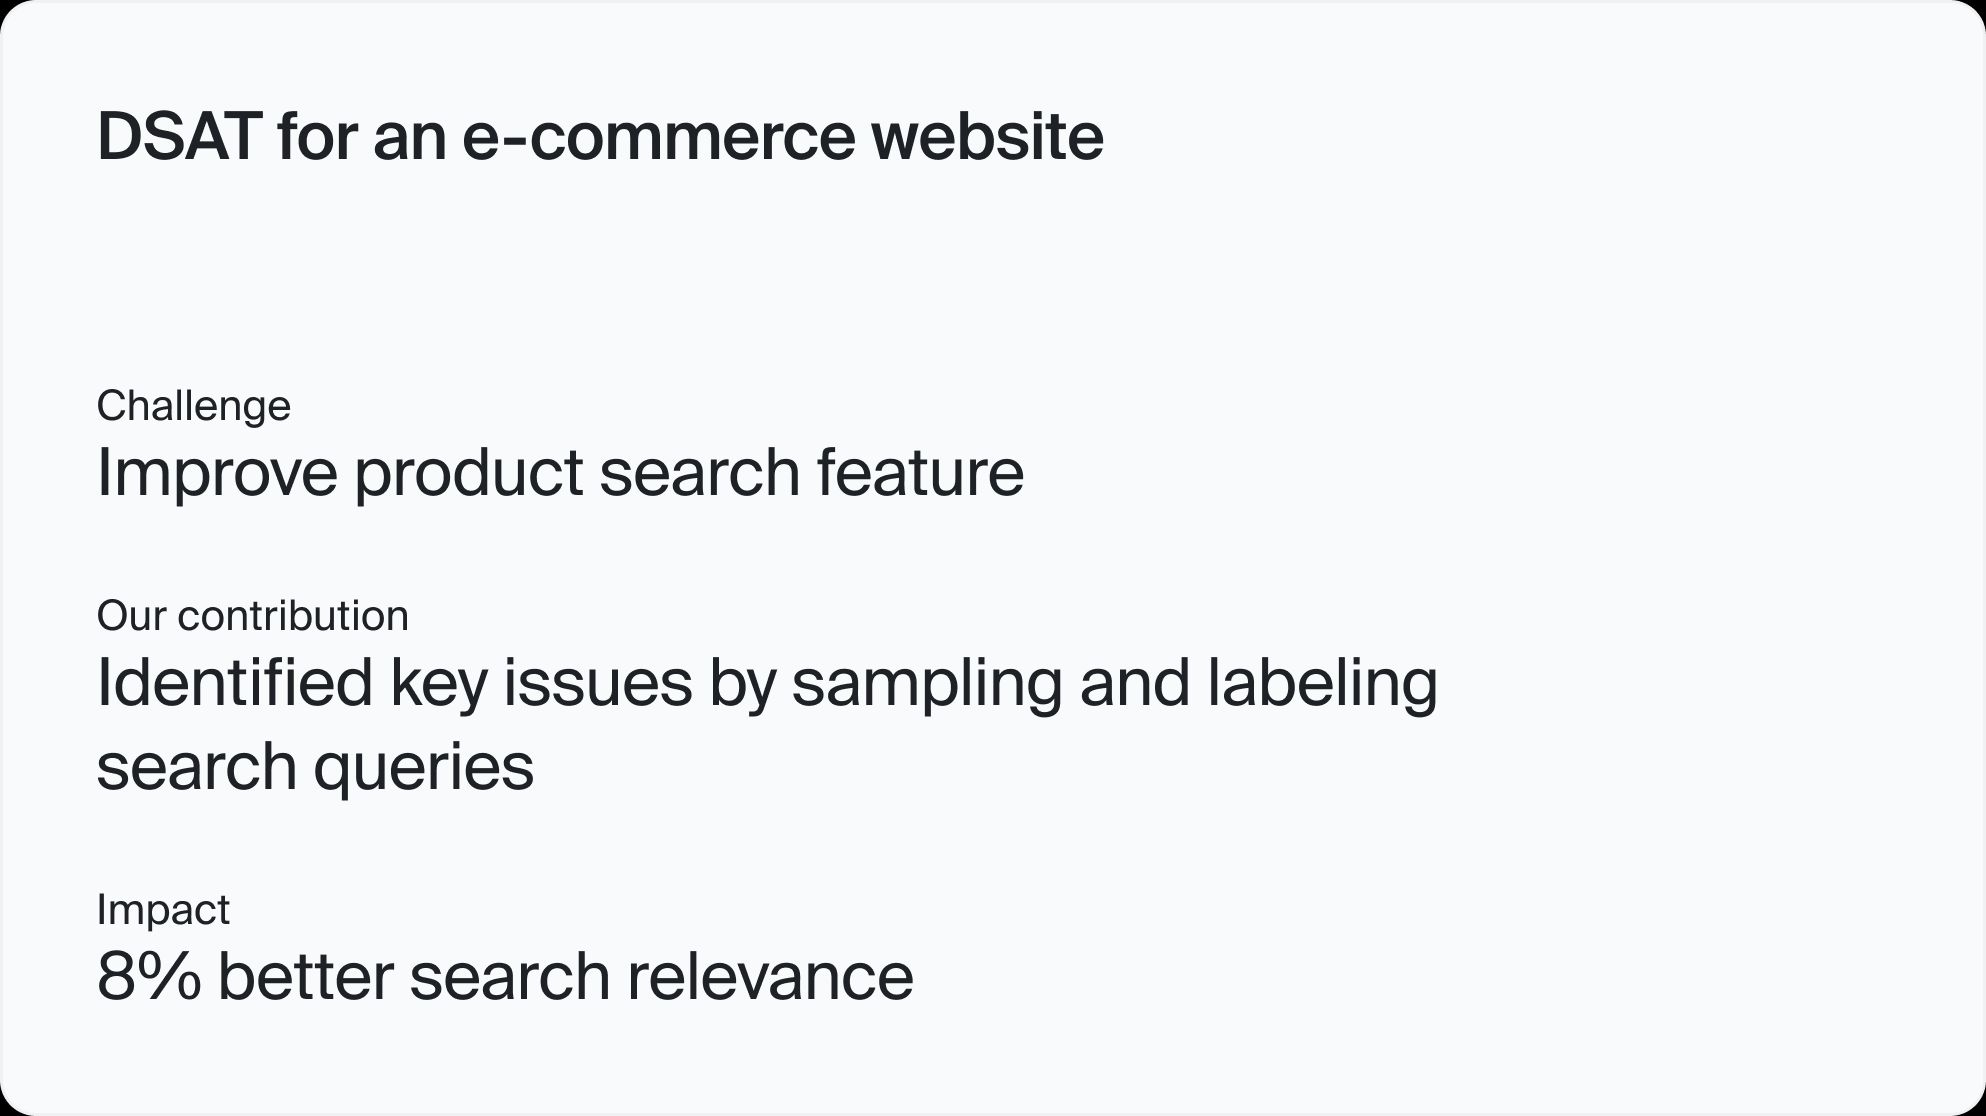Image resolution: width=1986 pixels, height=1116 pixels.
Task: Click the word DSAT in the heading
Action: pos(179,136)
